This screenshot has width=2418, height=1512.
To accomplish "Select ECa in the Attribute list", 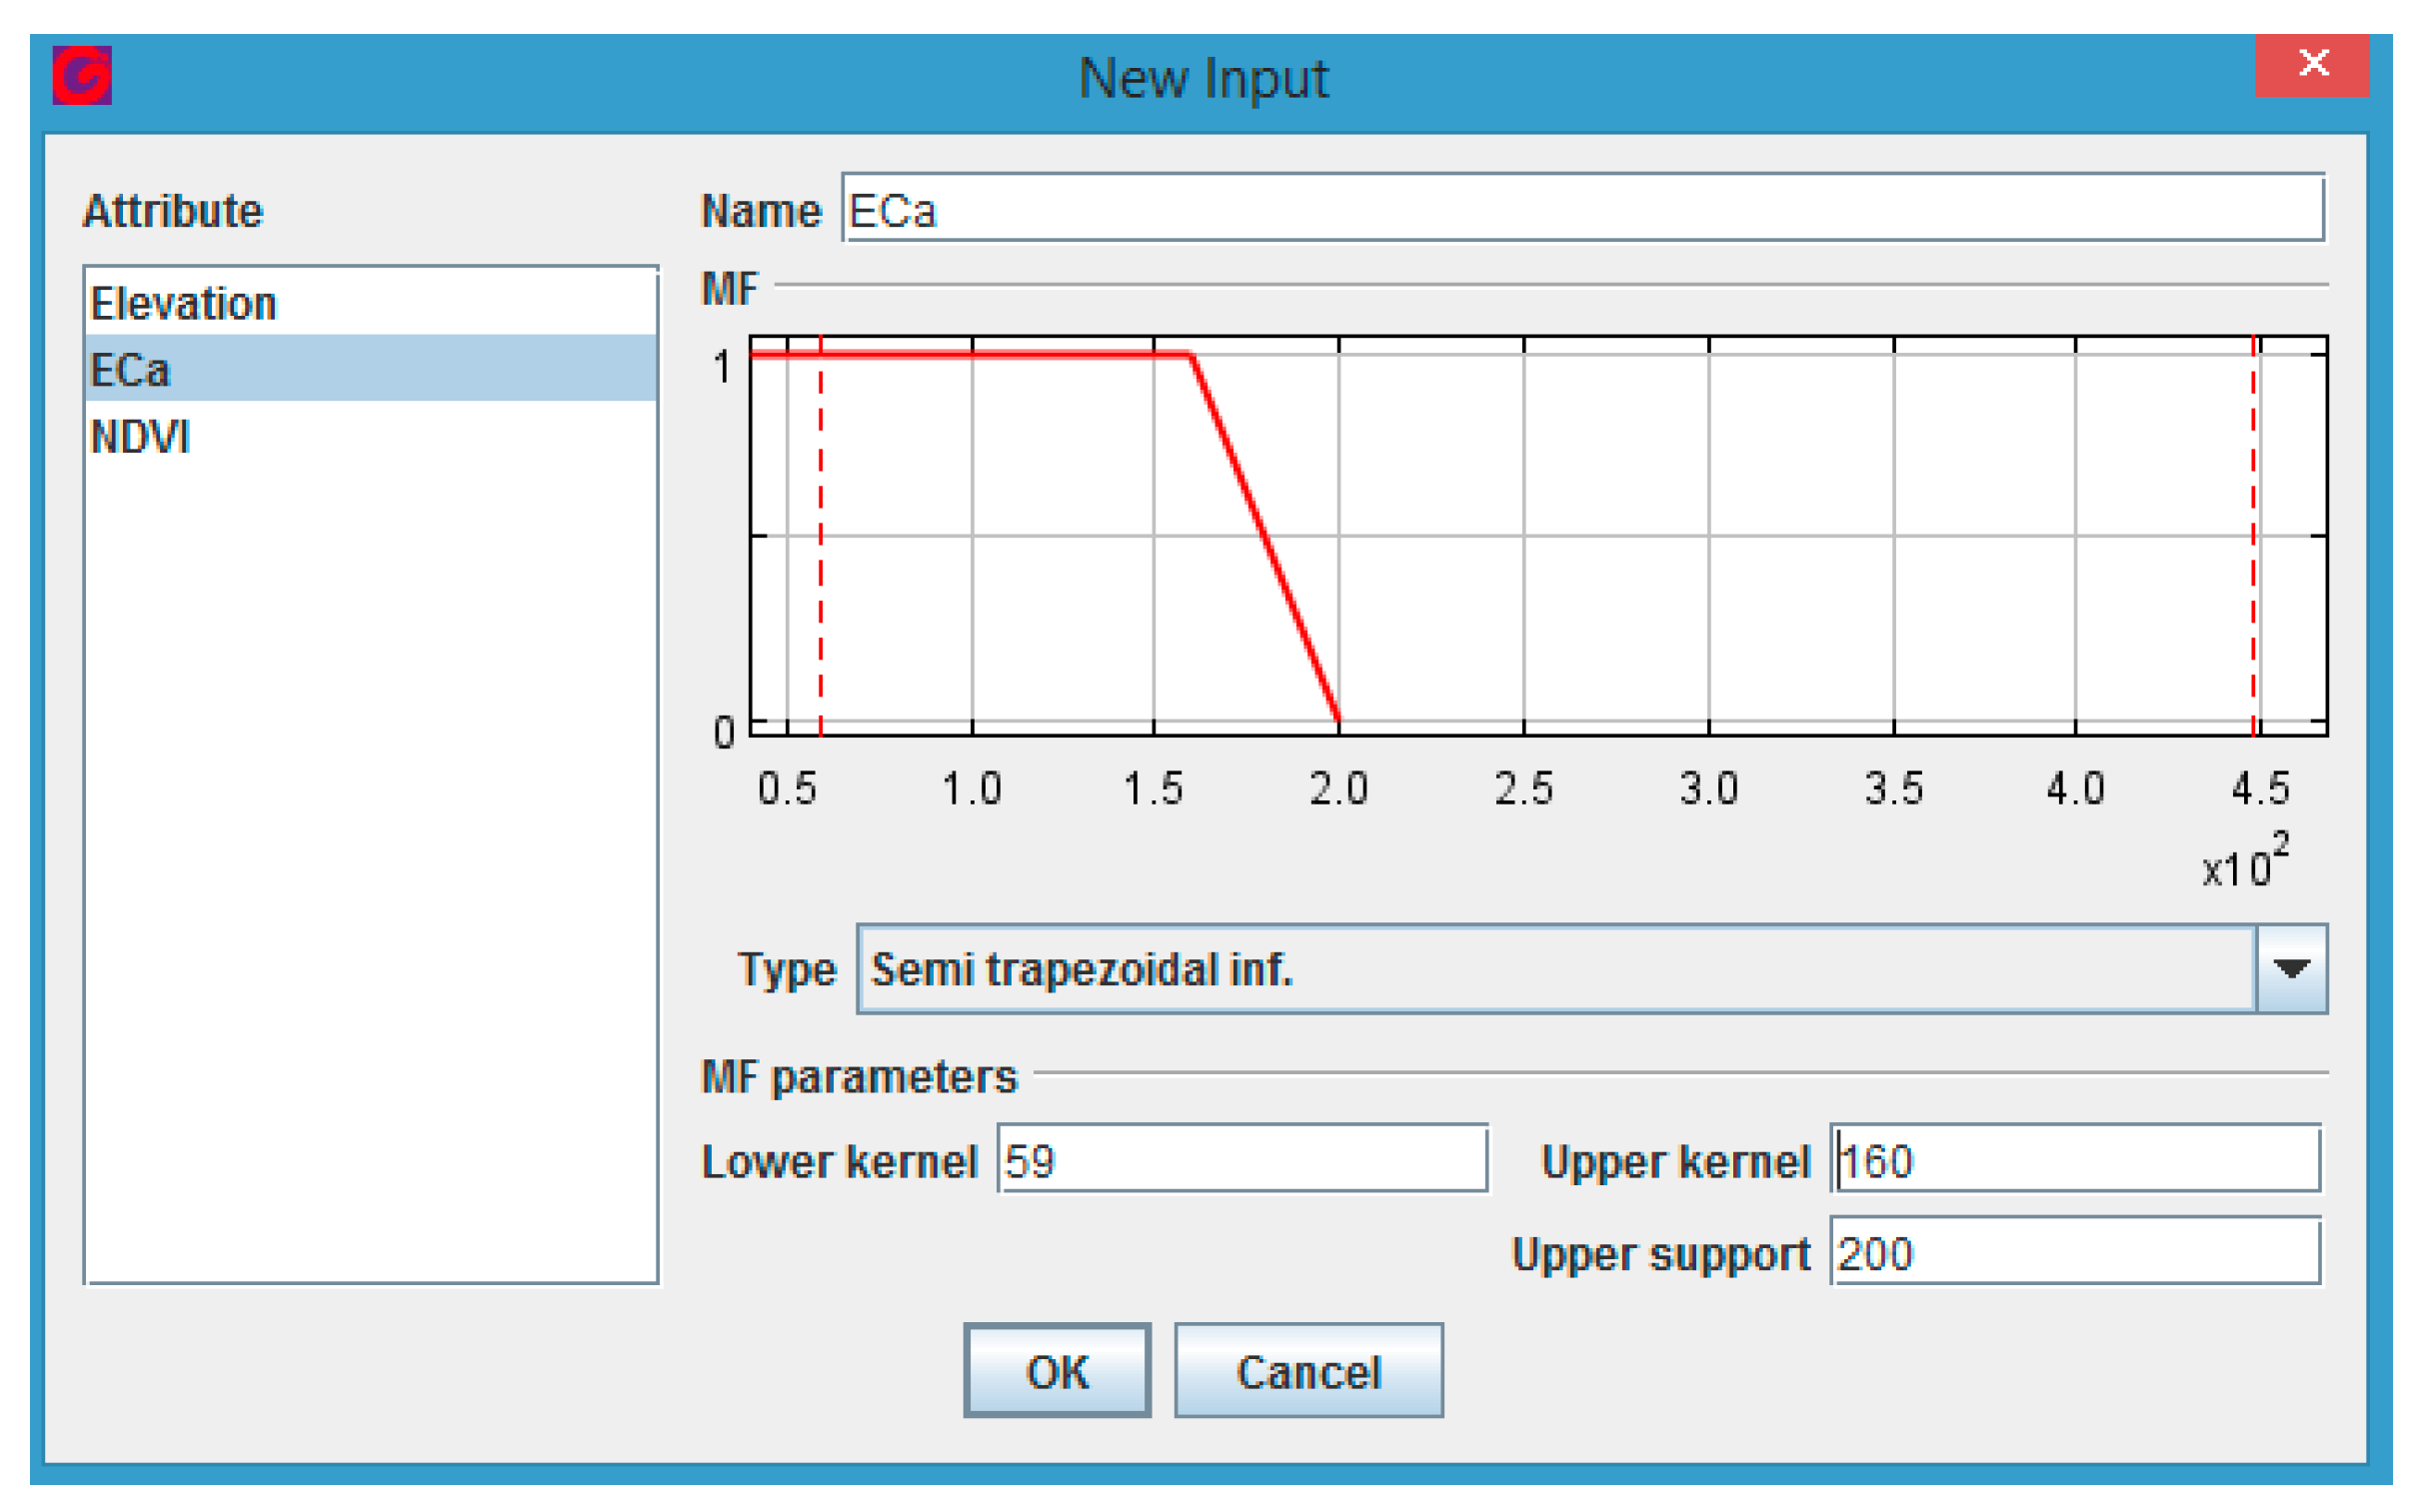I will [x=130, y=371].
